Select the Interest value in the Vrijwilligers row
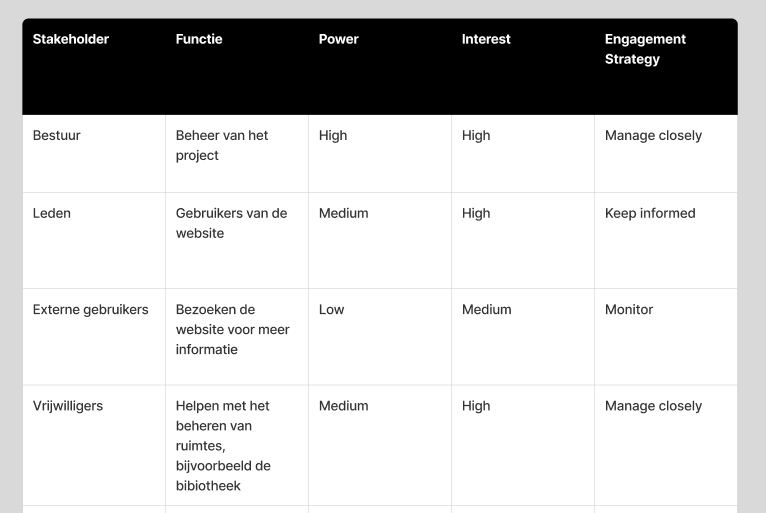Image resolution: width=766 pixels, height=513 pixels. 476,406
